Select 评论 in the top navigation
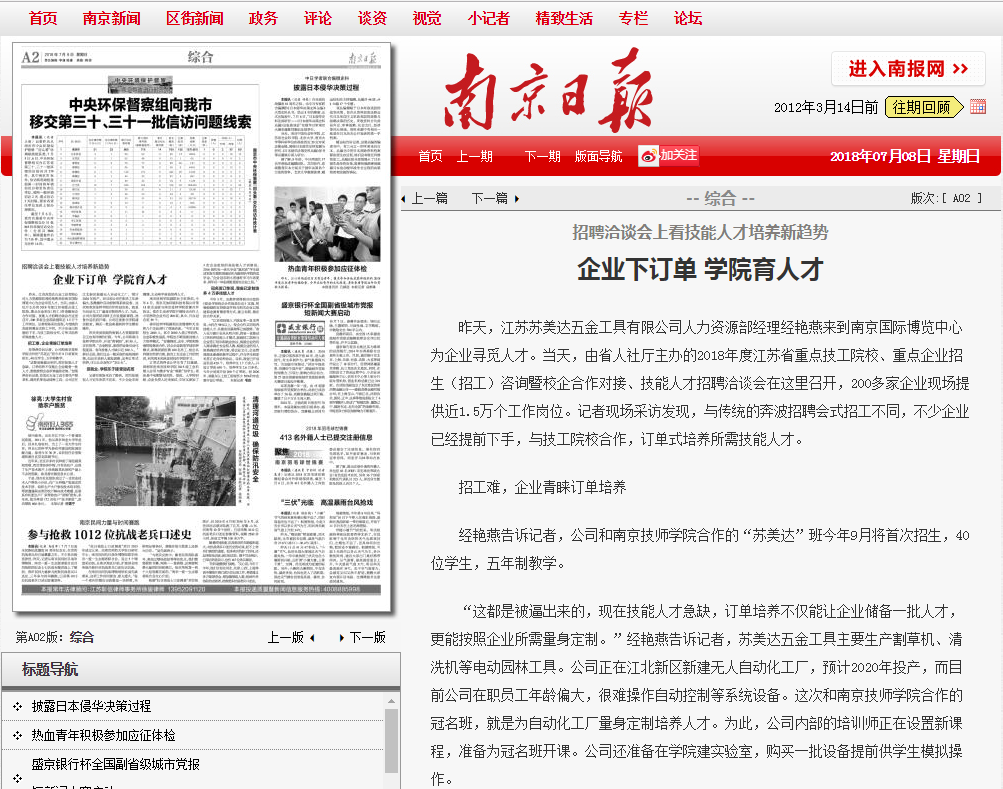The height and width of the screenshot is (789, 1003). pyautogui.click(x=317, y=18)
